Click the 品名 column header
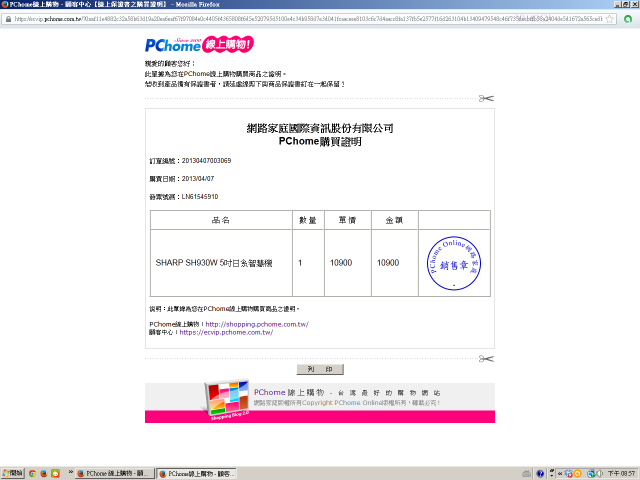Image resolution: width=640 pixels, height=480 pixels. [221, 220]
